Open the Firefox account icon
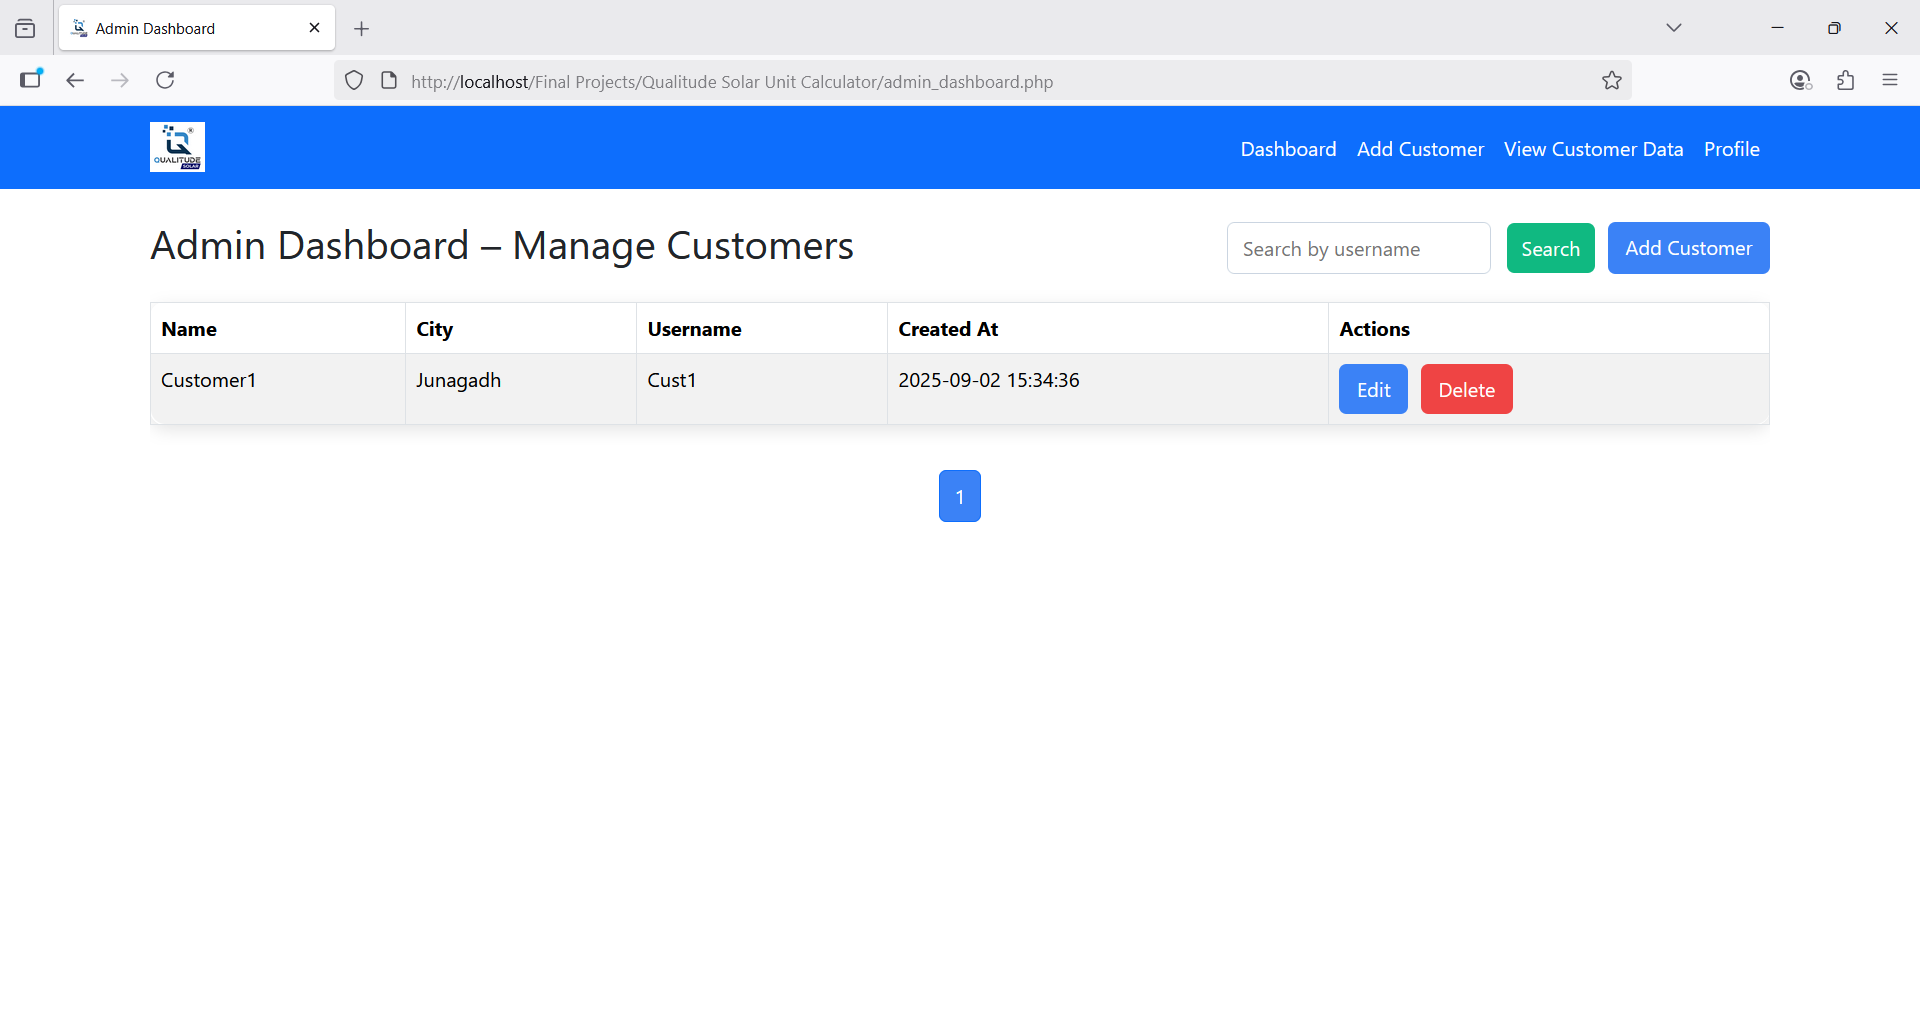 click(x=1800, y=80)
